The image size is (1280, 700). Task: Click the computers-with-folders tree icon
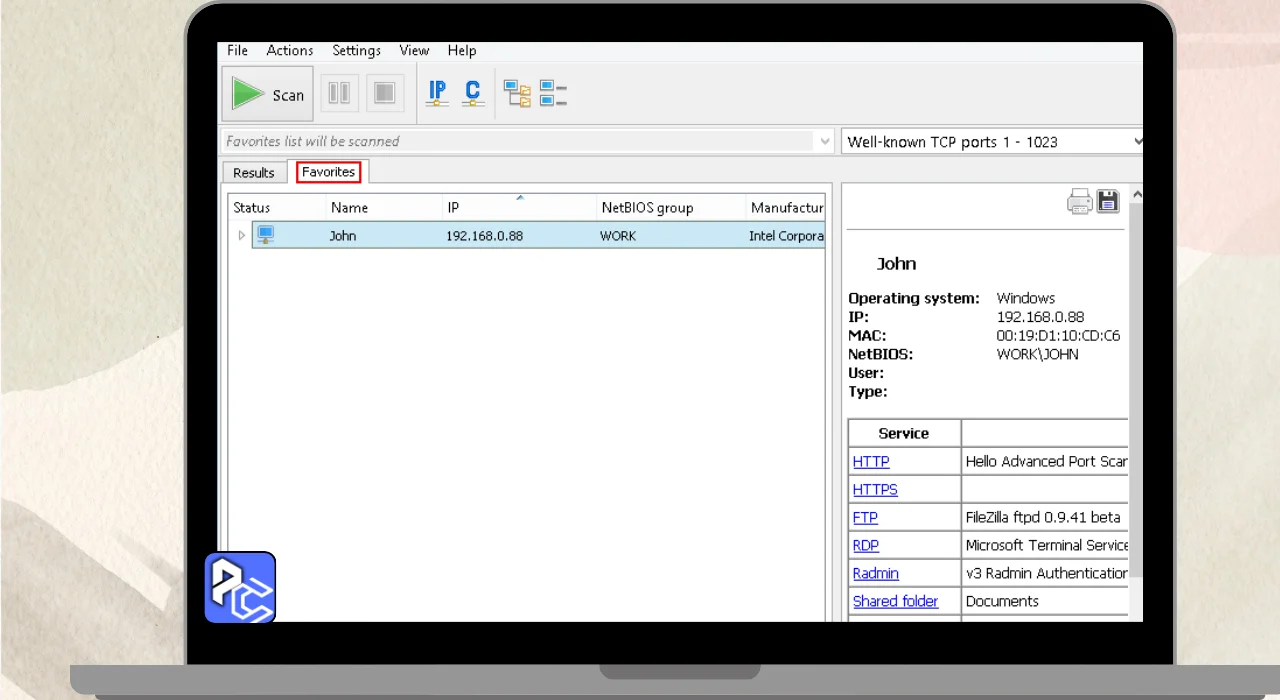tap(517, 94)
